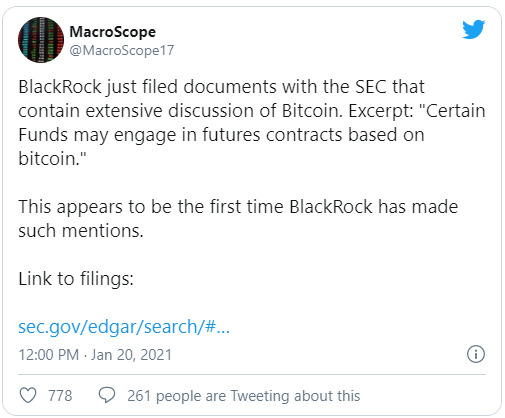Click the 'This appears to be the first time' paragraph
This screenshot has width=505, height=418.
(238, 219)
